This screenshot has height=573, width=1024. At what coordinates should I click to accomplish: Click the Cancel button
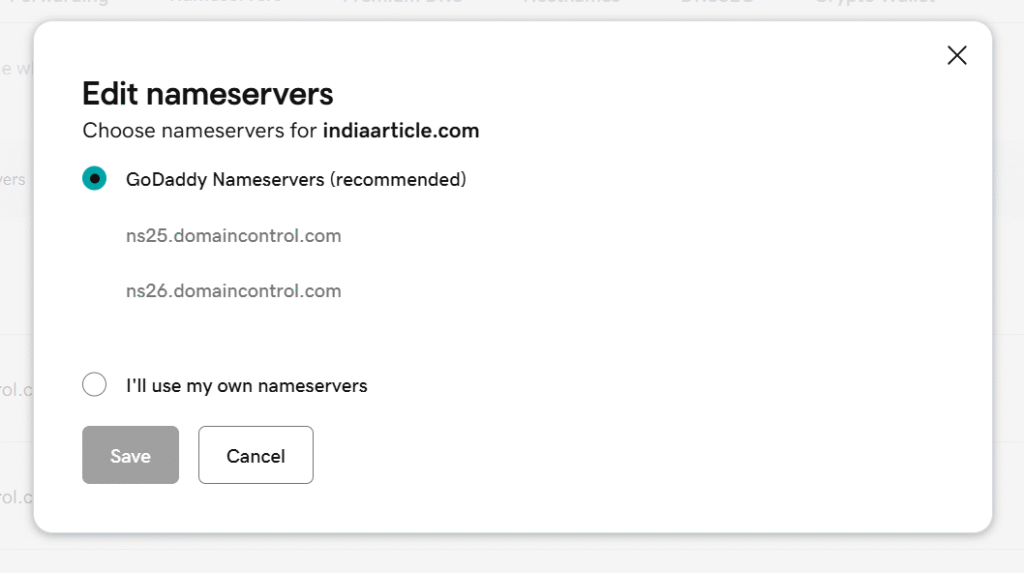(x=256, y=456)
